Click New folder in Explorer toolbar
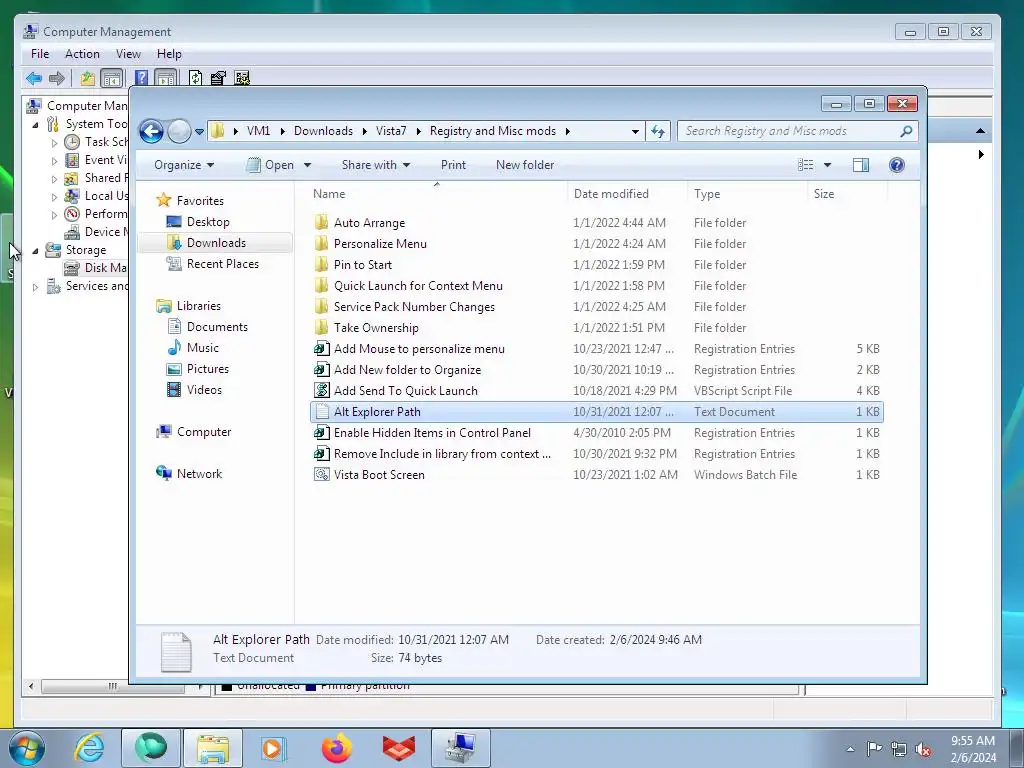This screenshot has height=768, width=1024. click(525, 165)
